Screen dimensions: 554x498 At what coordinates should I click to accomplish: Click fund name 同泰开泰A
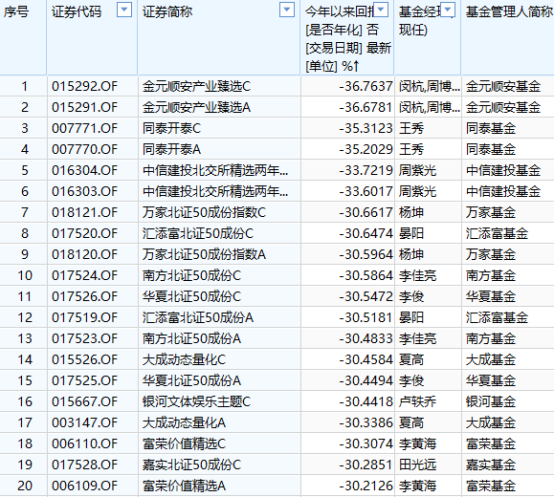172,149
